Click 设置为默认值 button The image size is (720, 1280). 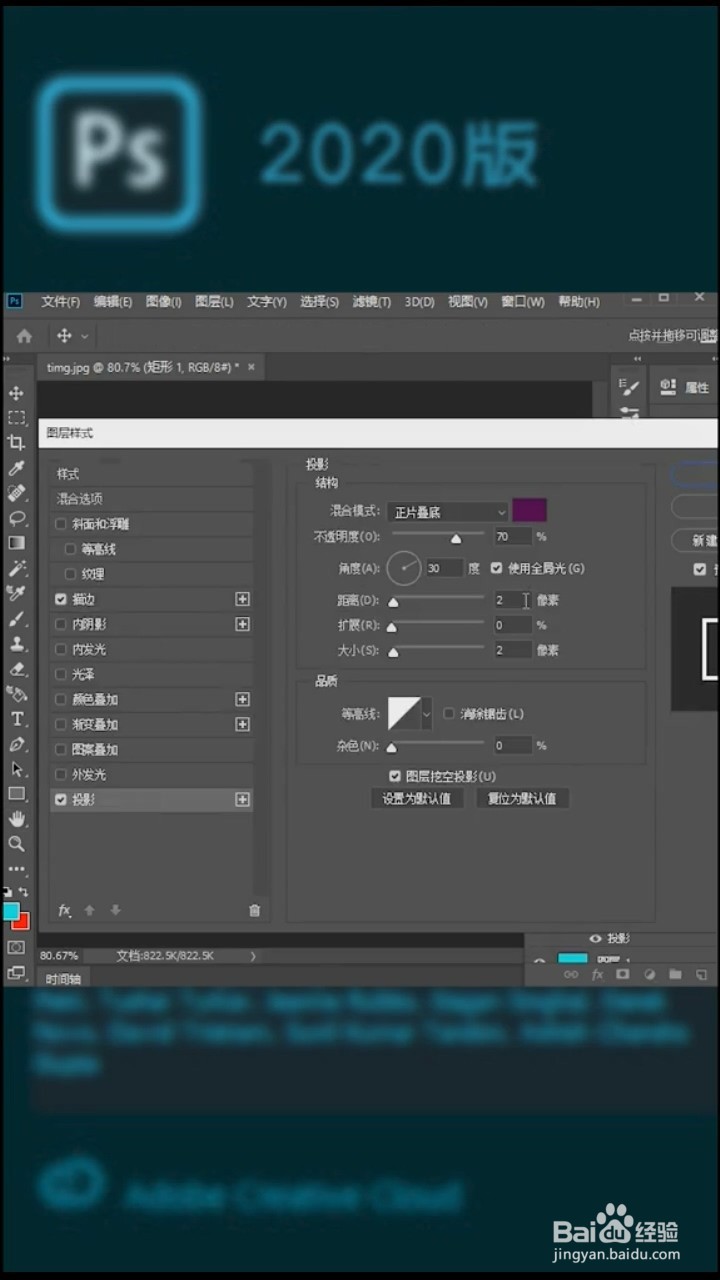(x=417, y=799)
